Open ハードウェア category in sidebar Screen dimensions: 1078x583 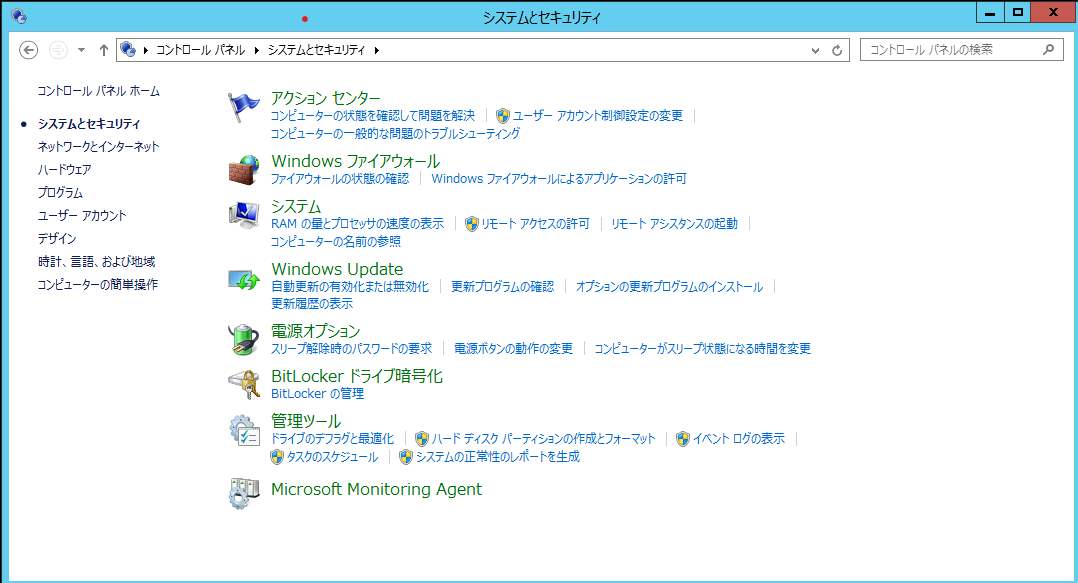click(x=65, y=169)
